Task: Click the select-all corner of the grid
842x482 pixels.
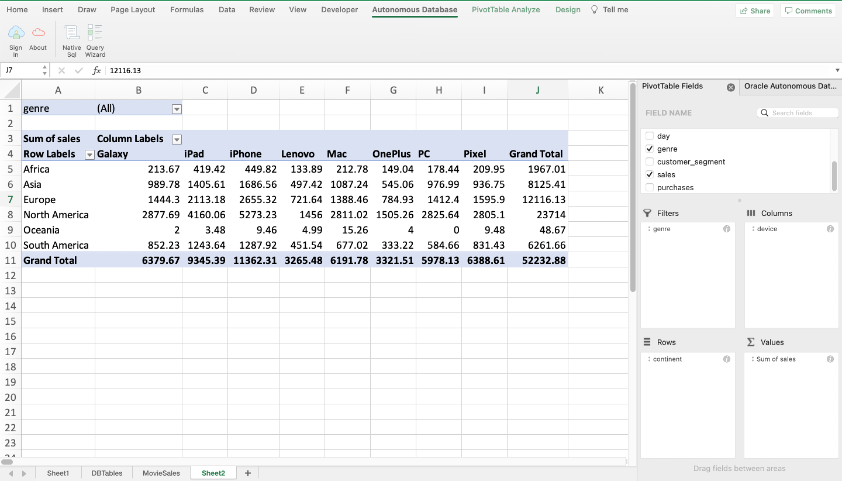Action: click(x=11, y=90)
